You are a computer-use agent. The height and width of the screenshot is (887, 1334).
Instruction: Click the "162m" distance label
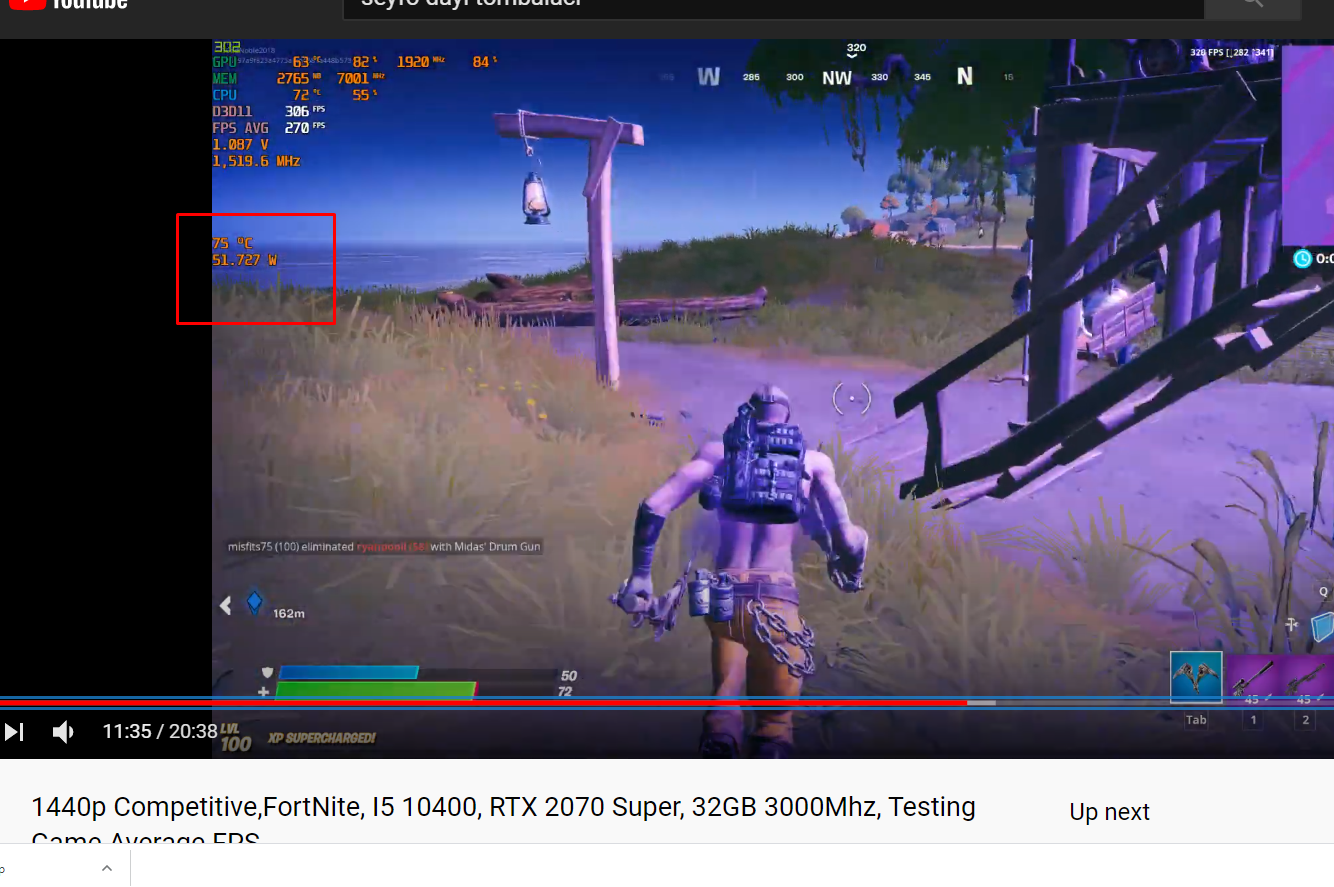(289, 613)
